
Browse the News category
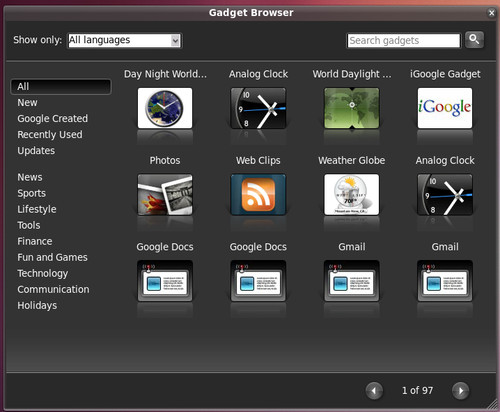[x=30, y=177]
